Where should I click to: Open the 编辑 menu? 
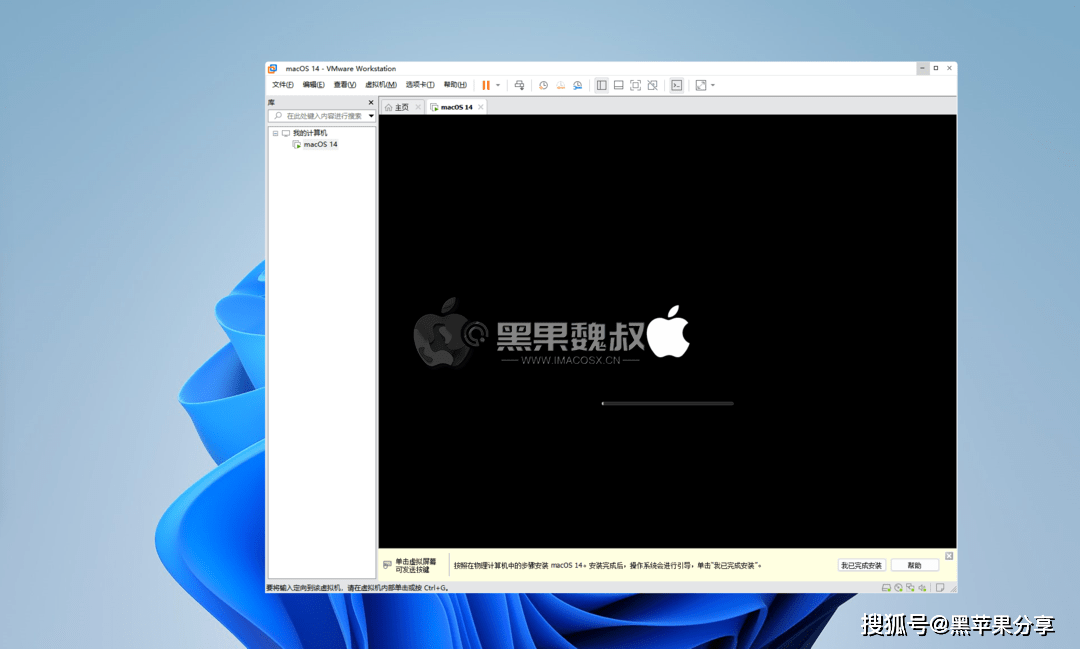pos(313,85)
